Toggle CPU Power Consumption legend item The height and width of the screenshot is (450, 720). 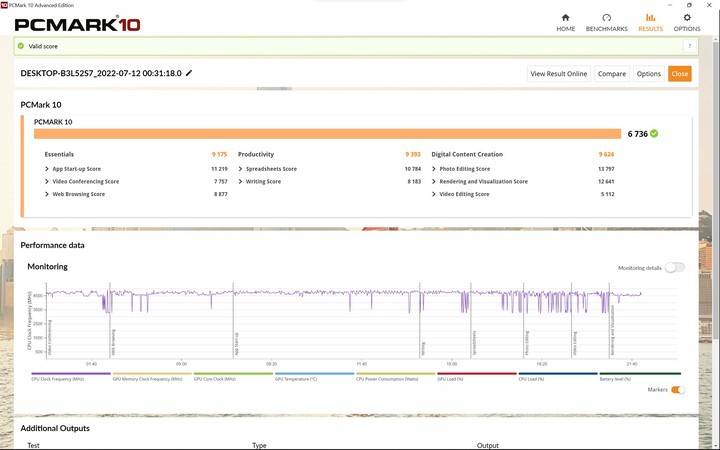(x=395, y=377)
